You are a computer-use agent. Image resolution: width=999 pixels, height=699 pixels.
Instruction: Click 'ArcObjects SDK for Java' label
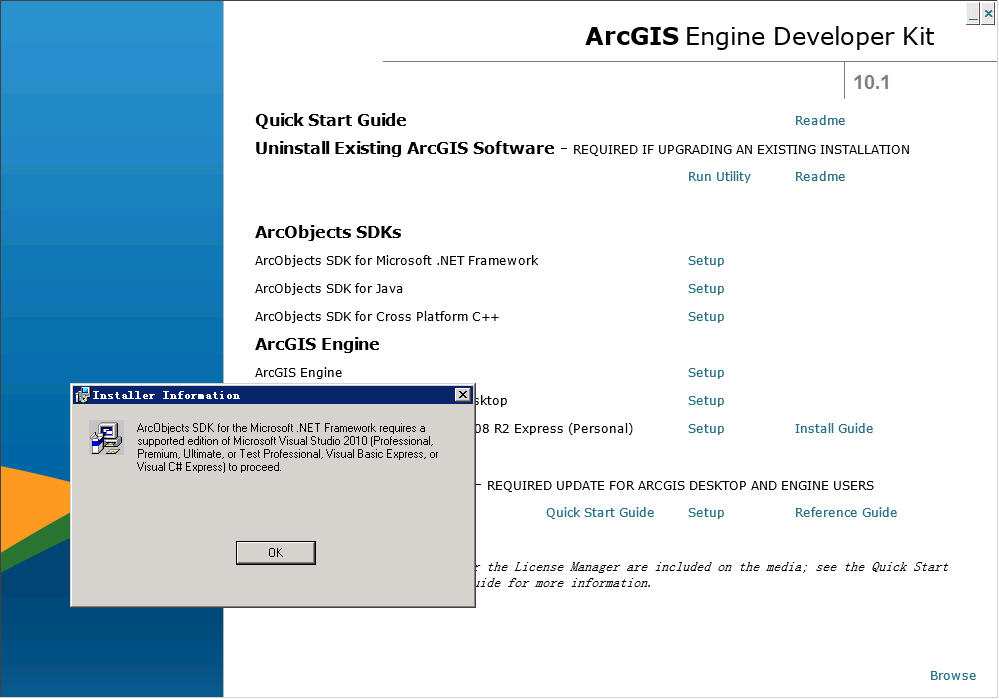coord(329,289)
